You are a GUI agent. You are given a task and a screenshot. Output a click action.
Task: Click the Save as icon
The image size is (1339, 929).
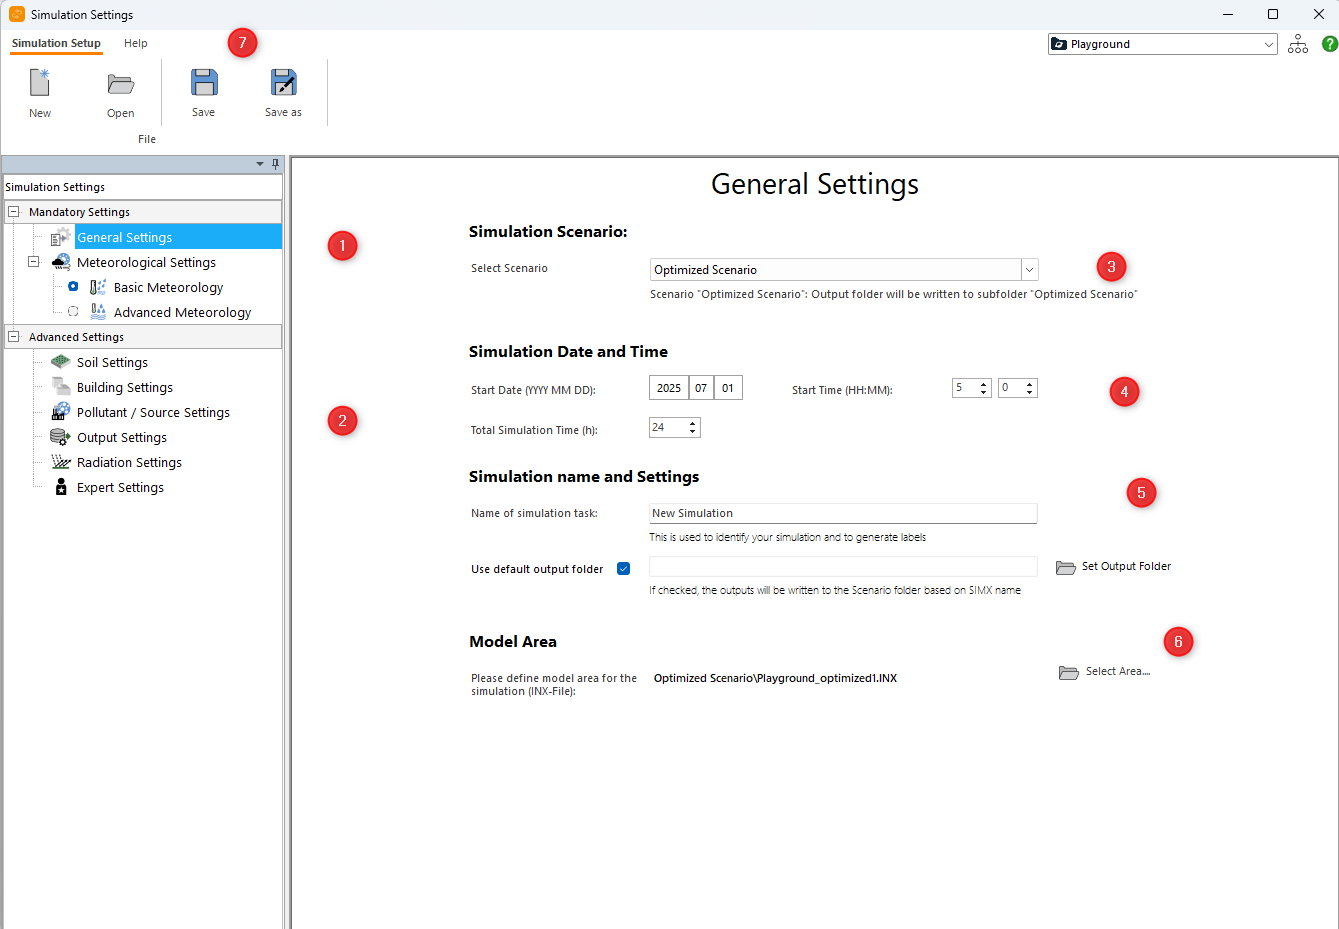[283, 83]
